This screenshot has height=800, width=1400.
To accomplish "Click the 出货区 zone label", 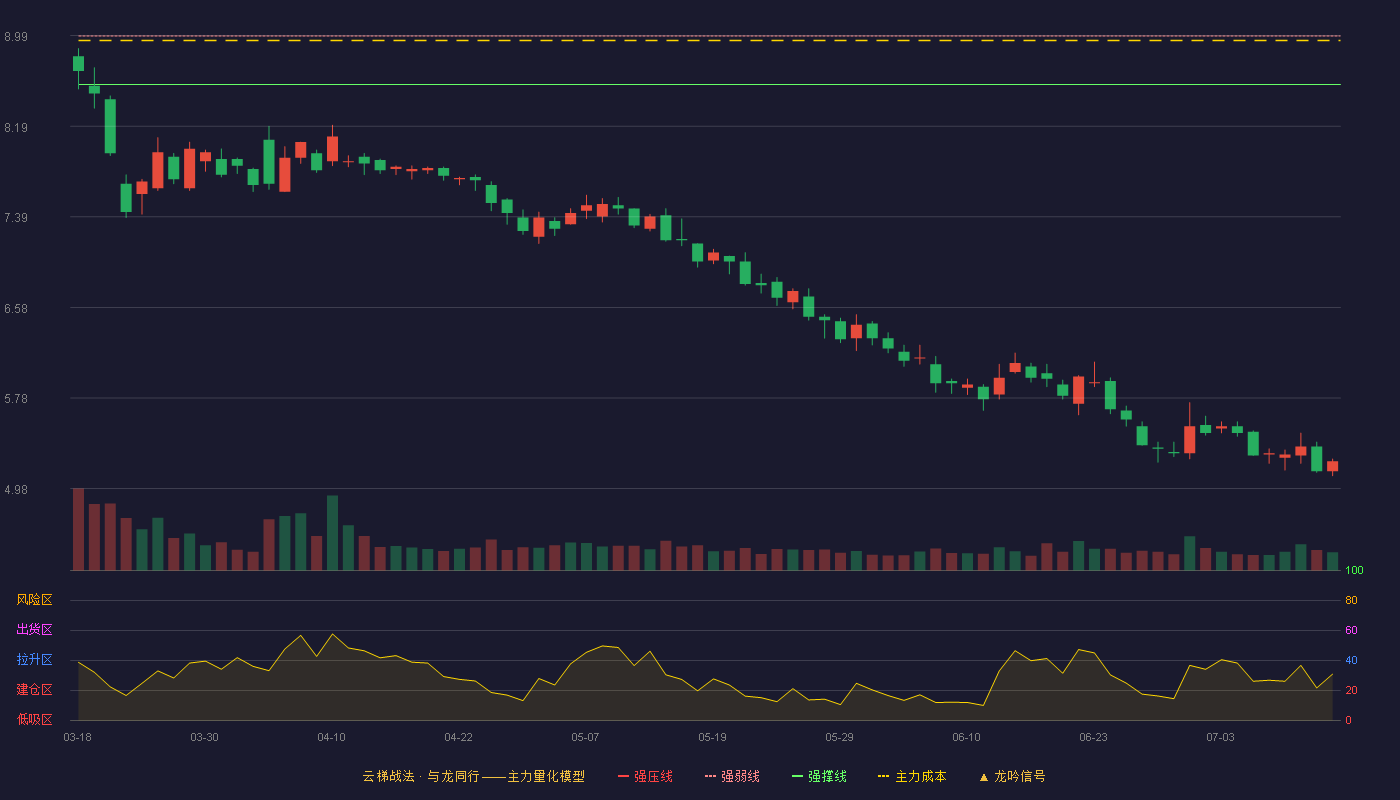I will [34, 630].
